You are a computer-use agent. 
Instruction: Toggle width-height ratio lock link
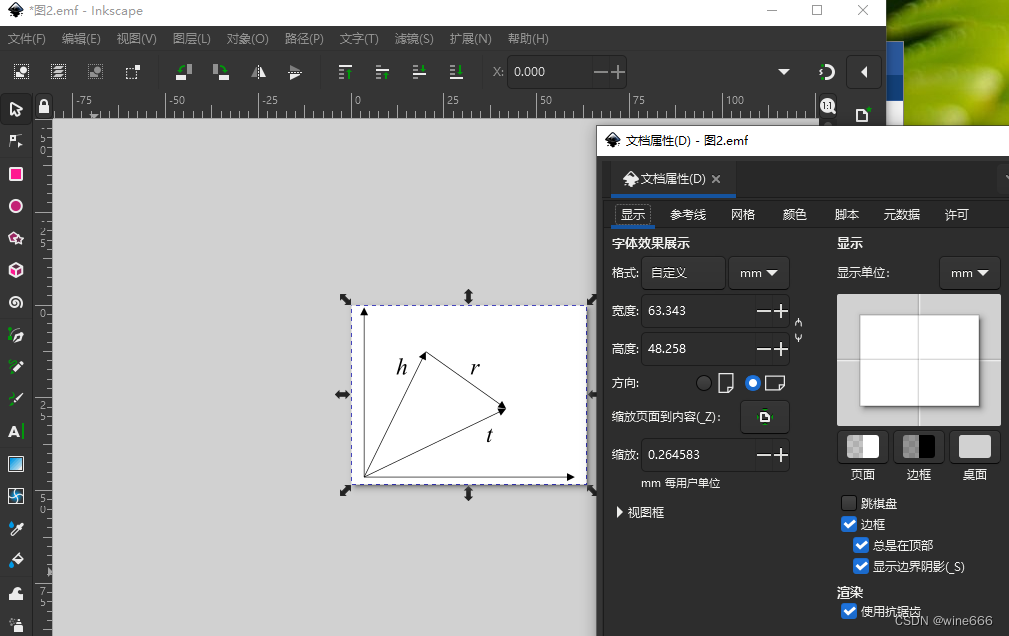[799, 330]
